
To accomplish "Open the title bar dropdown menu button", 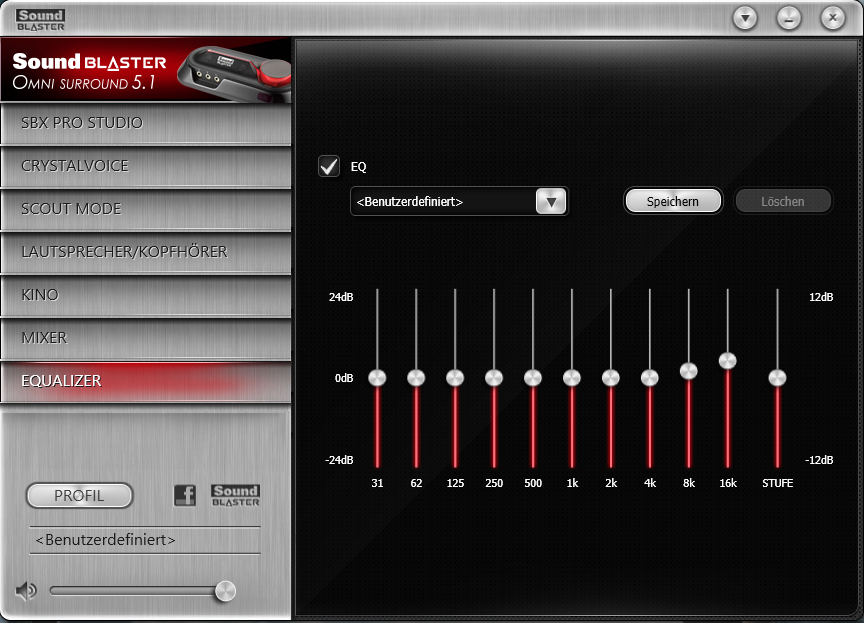I will click(x=745, y=18).
